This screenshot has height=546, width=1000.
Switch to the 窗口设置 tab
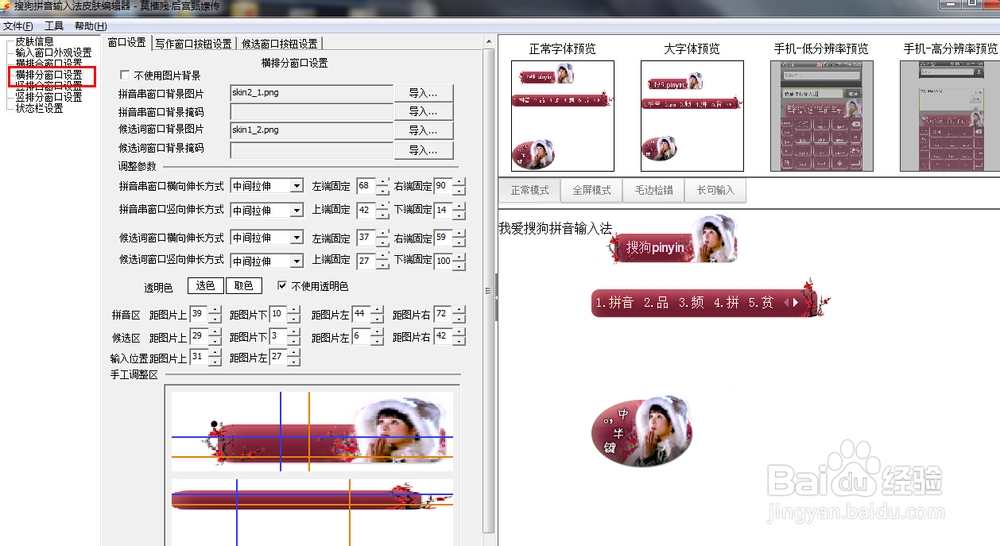point(126,43)
